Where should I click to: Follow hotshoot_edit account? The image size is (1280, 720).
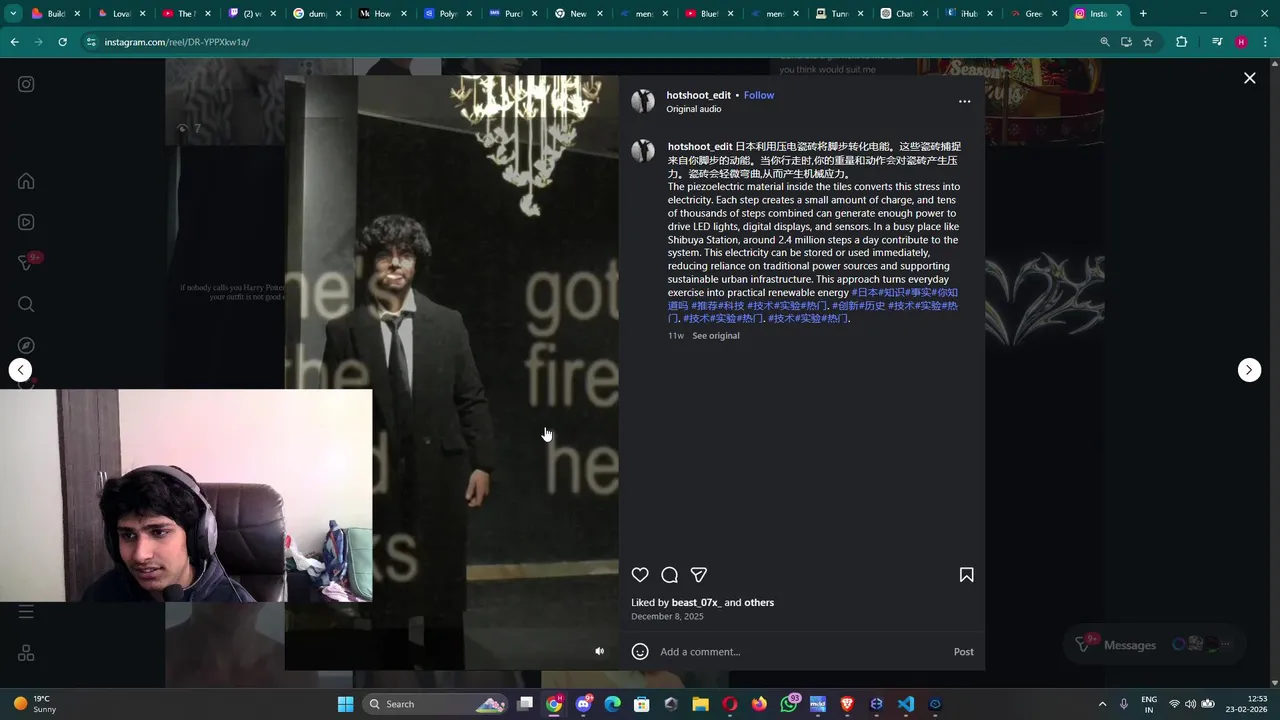tap(758, 95)
